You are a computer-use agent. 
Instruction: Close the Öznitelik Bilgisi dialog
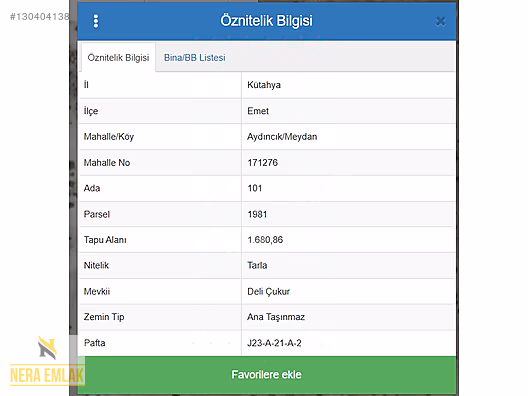[x=440, y=21]
